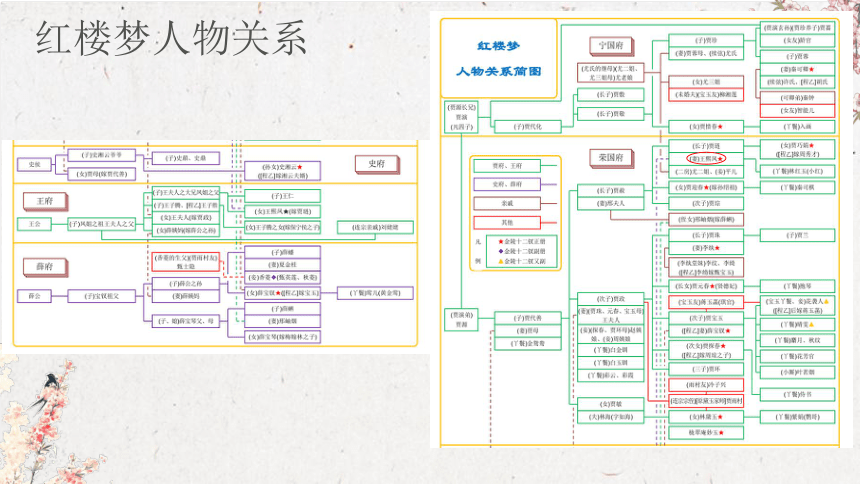
Task: Click the legend entry 亲戚
Action: coord(507,204)
